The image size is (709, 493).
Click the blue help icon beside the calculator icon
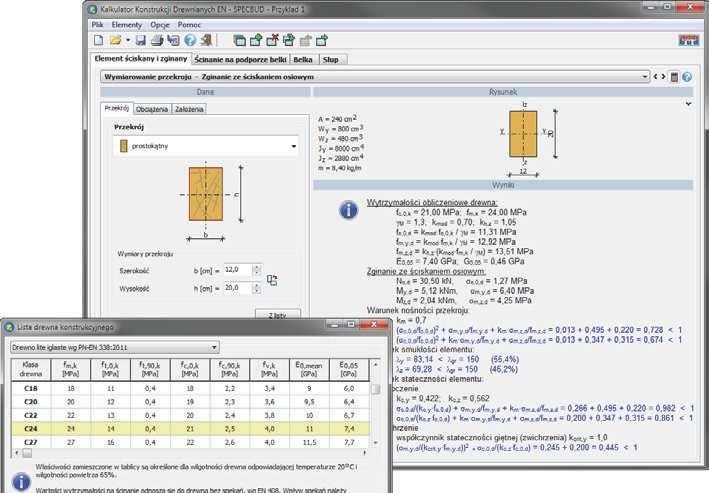pos(687,77)
